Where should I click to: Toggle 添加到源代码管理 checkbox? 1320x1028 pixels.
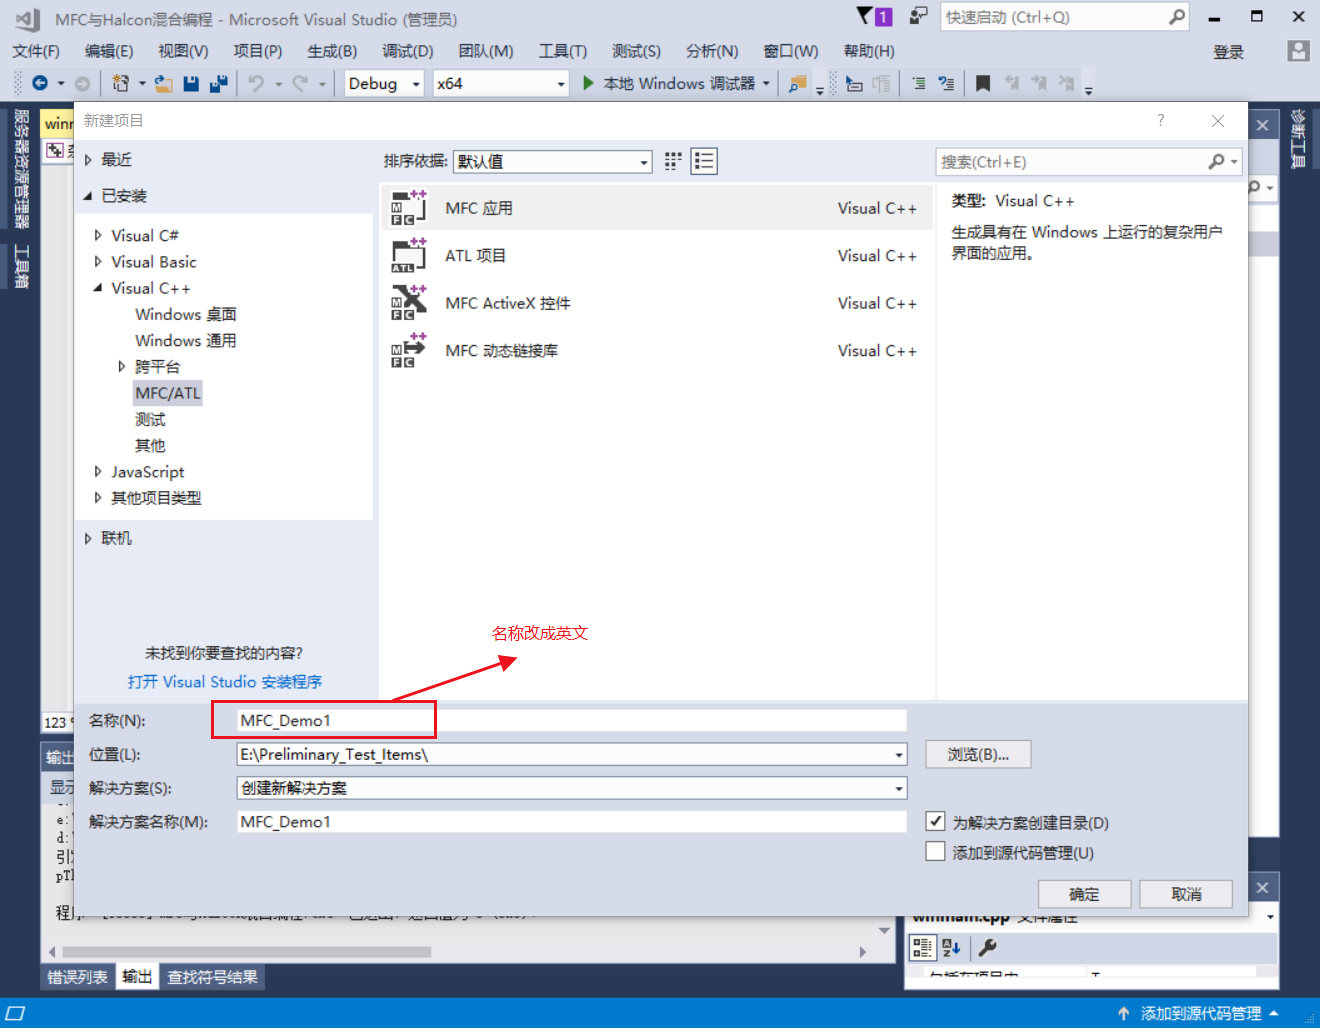pos(935,851)
